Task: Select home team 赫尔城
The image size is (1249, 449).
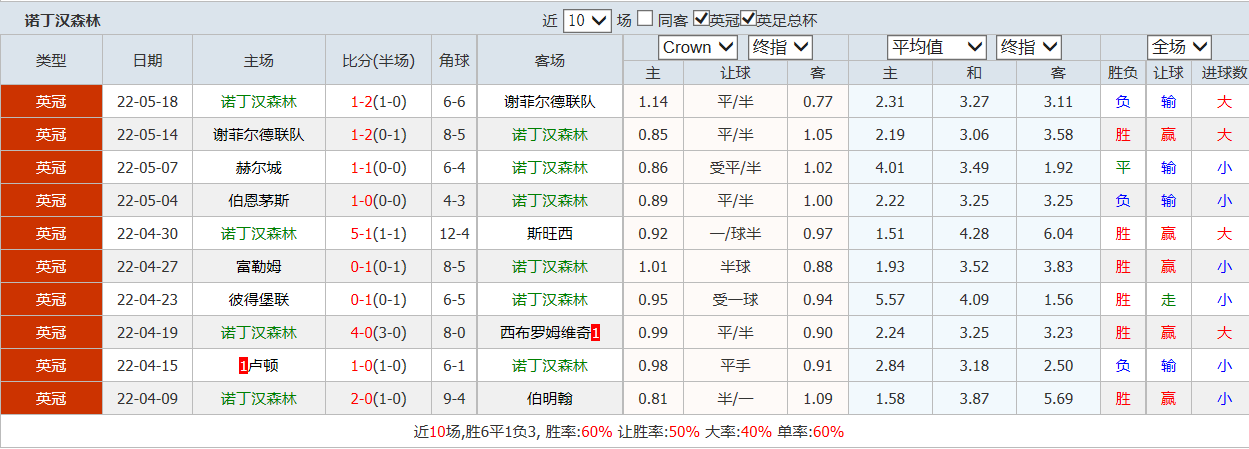Action: [259, 168]
